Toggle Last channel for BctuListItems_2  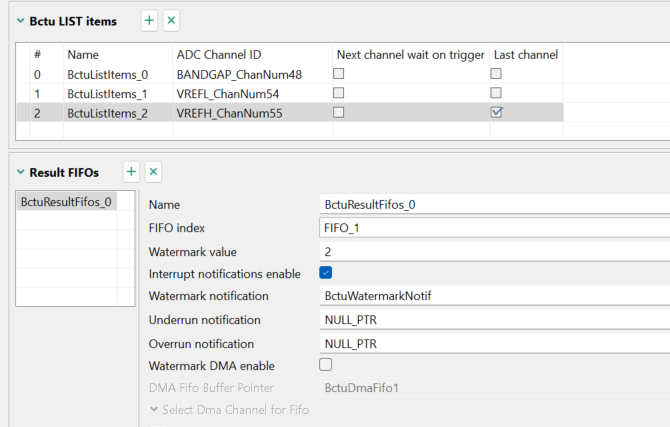click(x=496, y=113)
